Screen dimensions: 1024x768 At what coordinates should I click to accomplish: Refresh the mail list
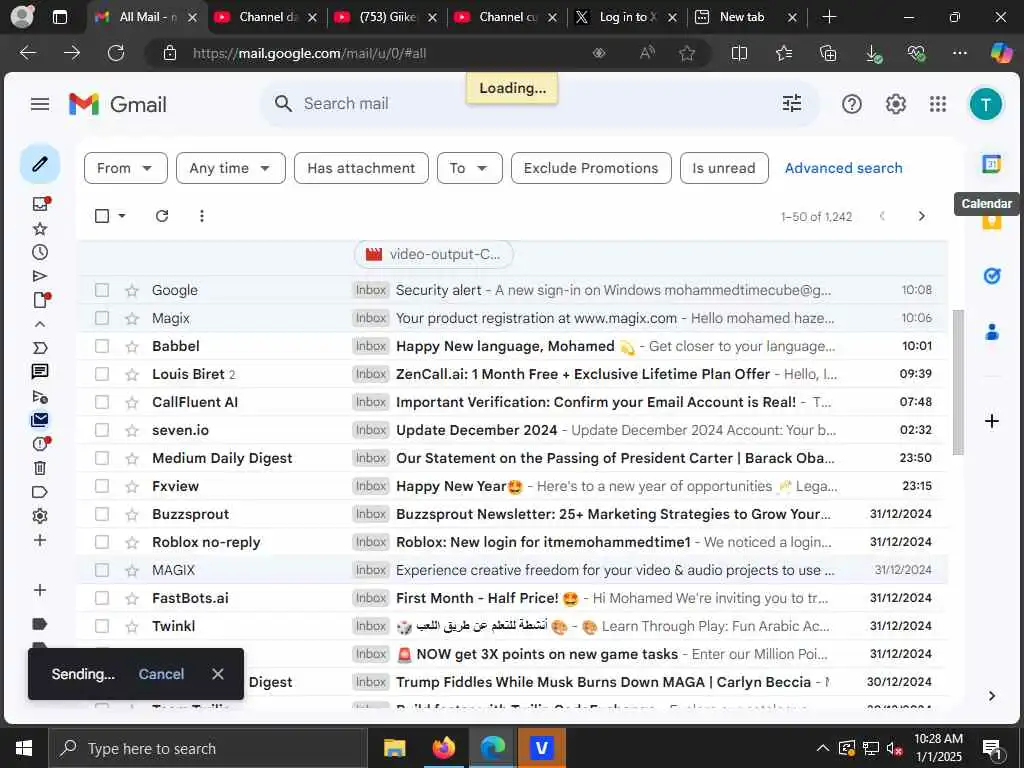coord(162,216)
